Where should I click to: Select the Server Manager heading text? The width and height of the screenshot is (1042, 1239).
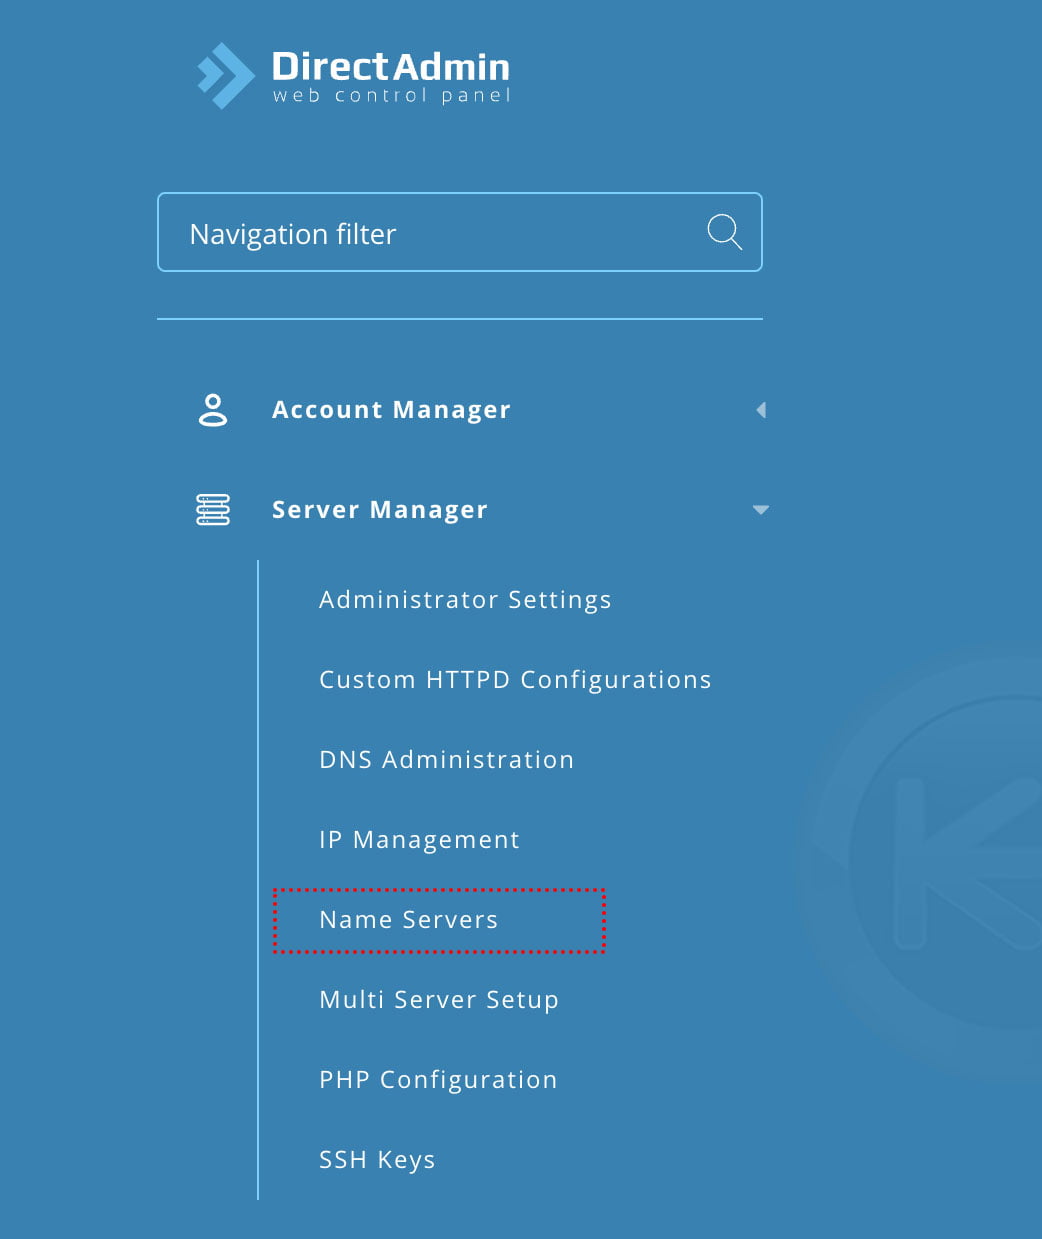coord(380,510)
